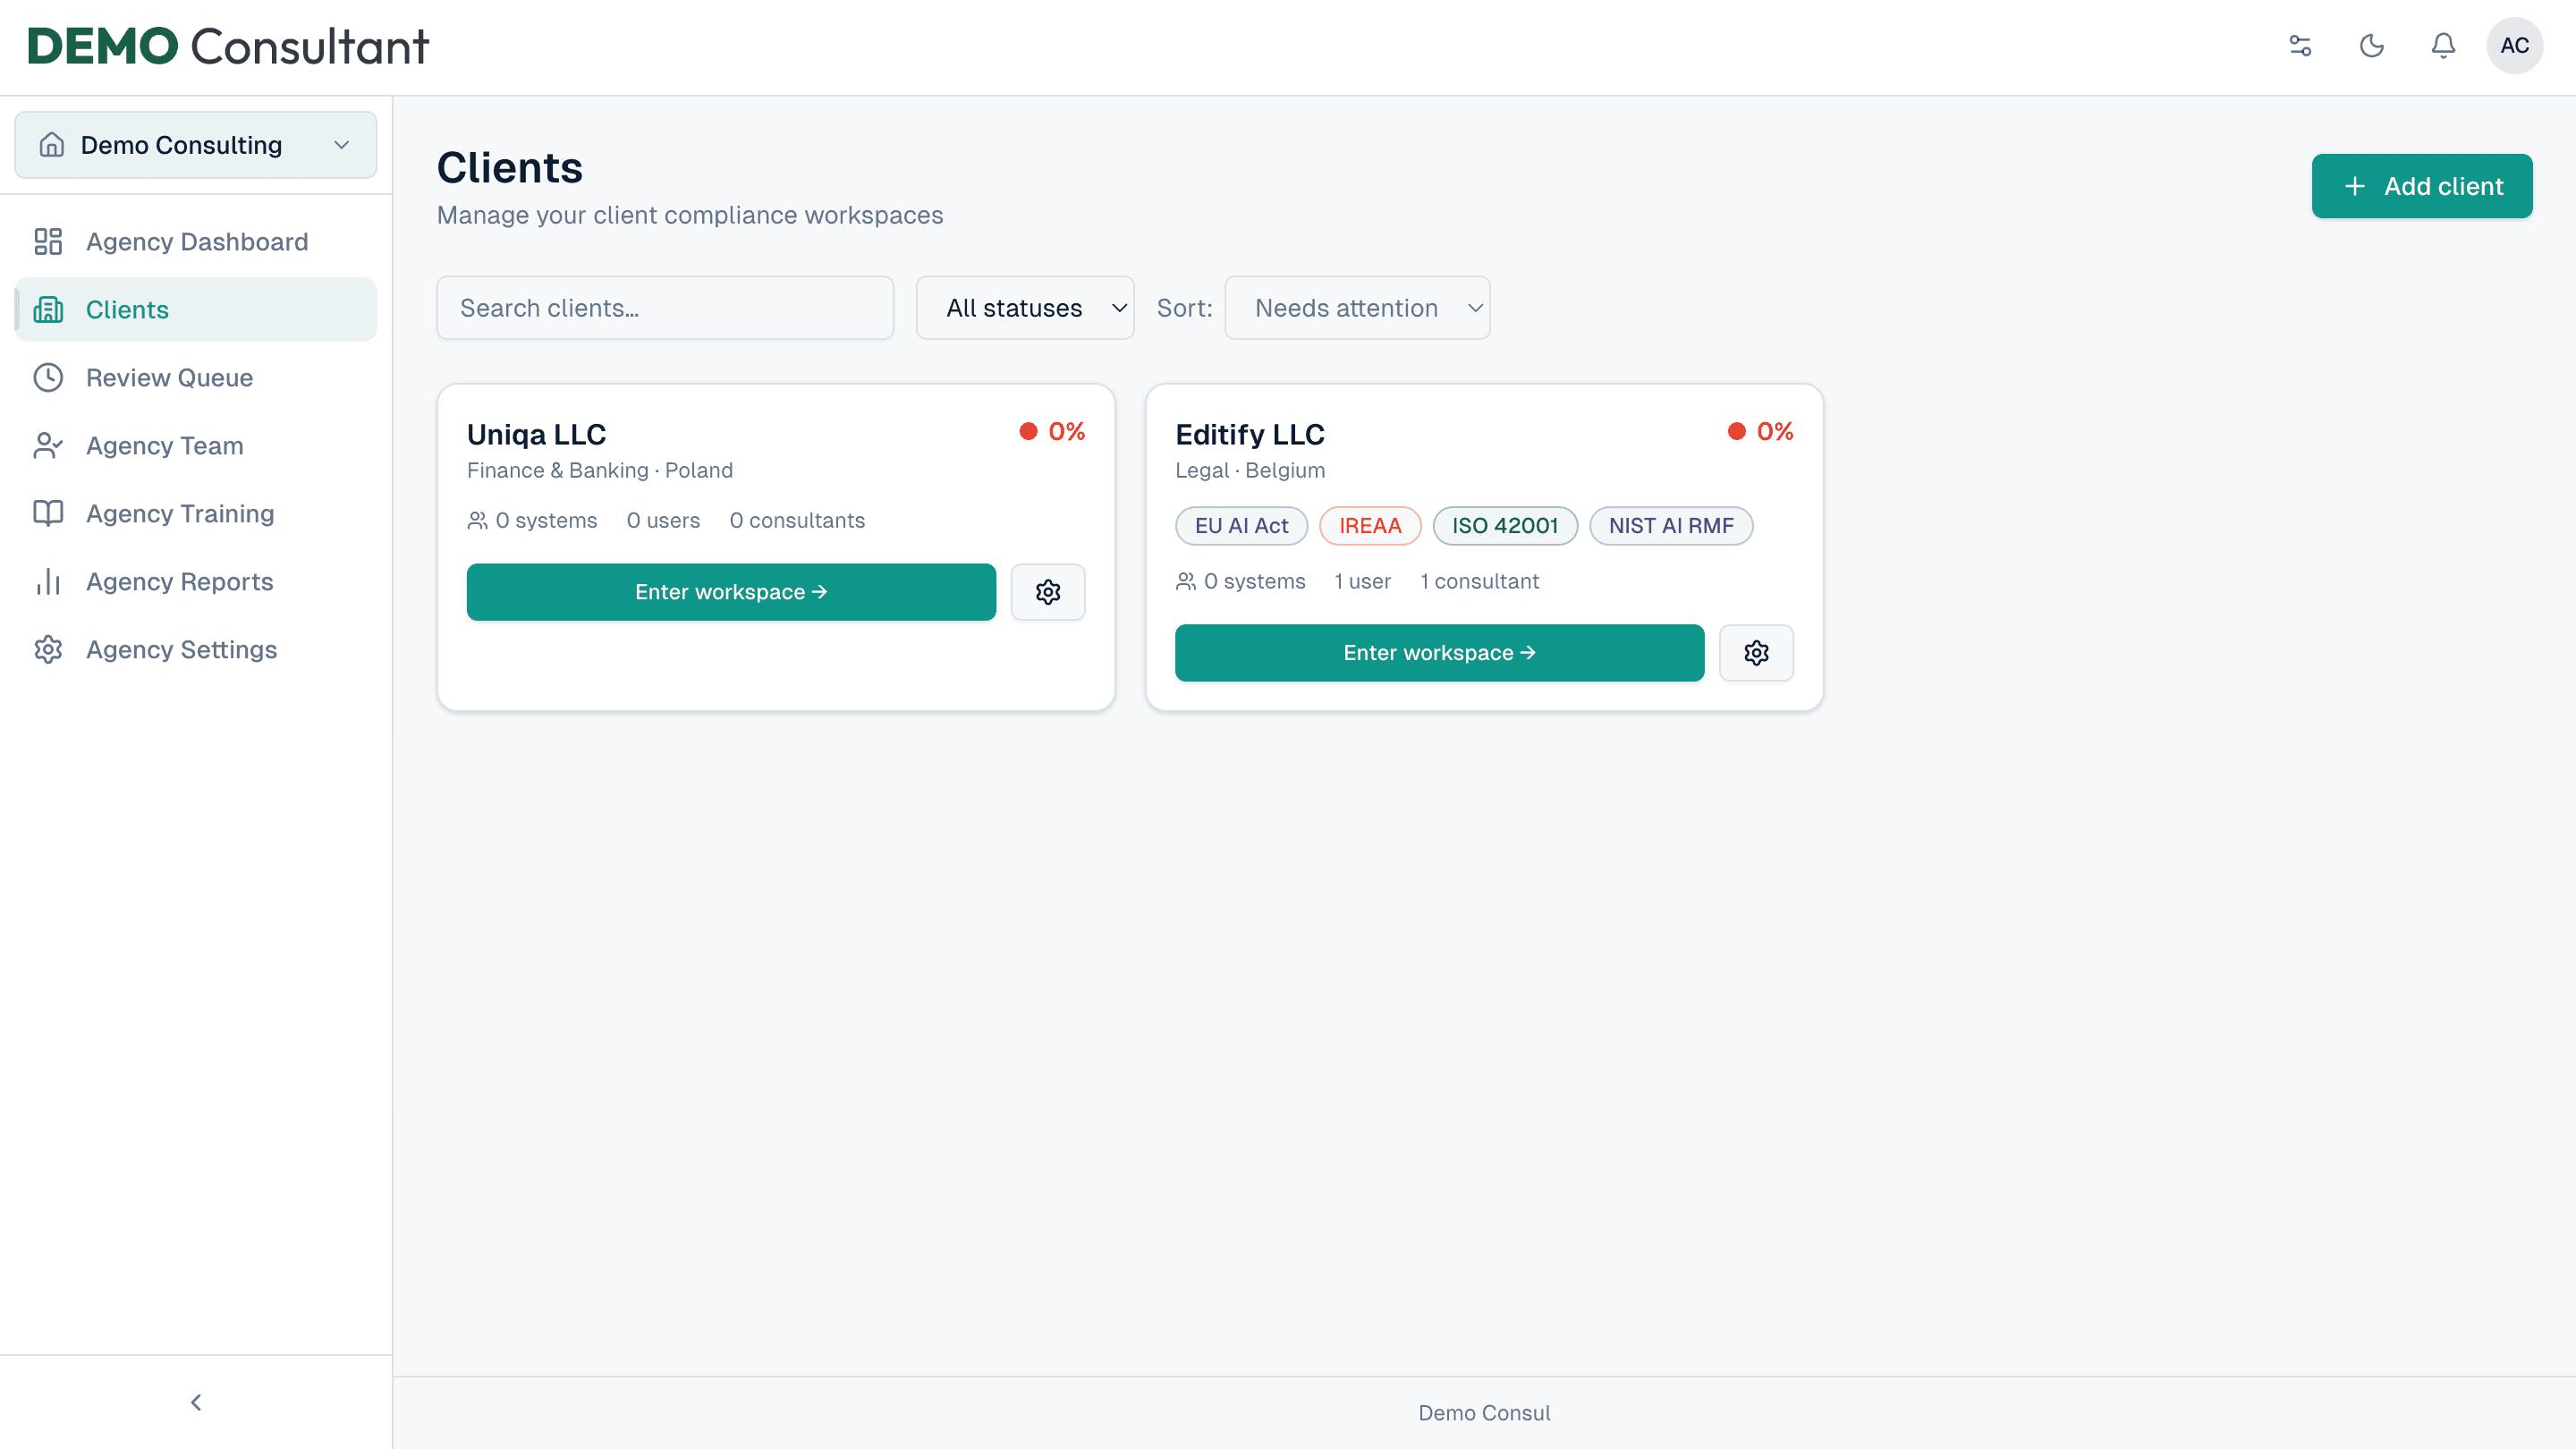
Task: Click Uniqa LLC 0% compliance indicator
Action: tap(1052, 431)
